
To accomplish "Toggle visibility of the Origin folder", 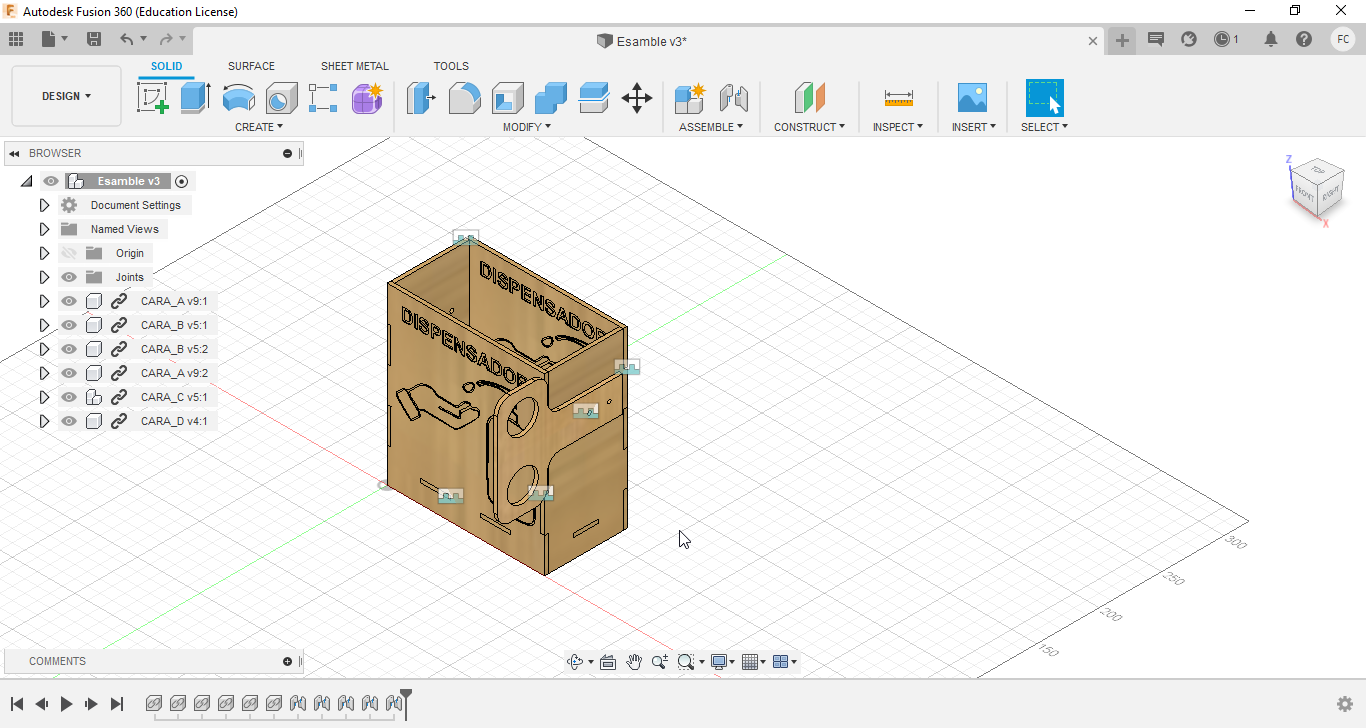I will [x=68, y=253].
